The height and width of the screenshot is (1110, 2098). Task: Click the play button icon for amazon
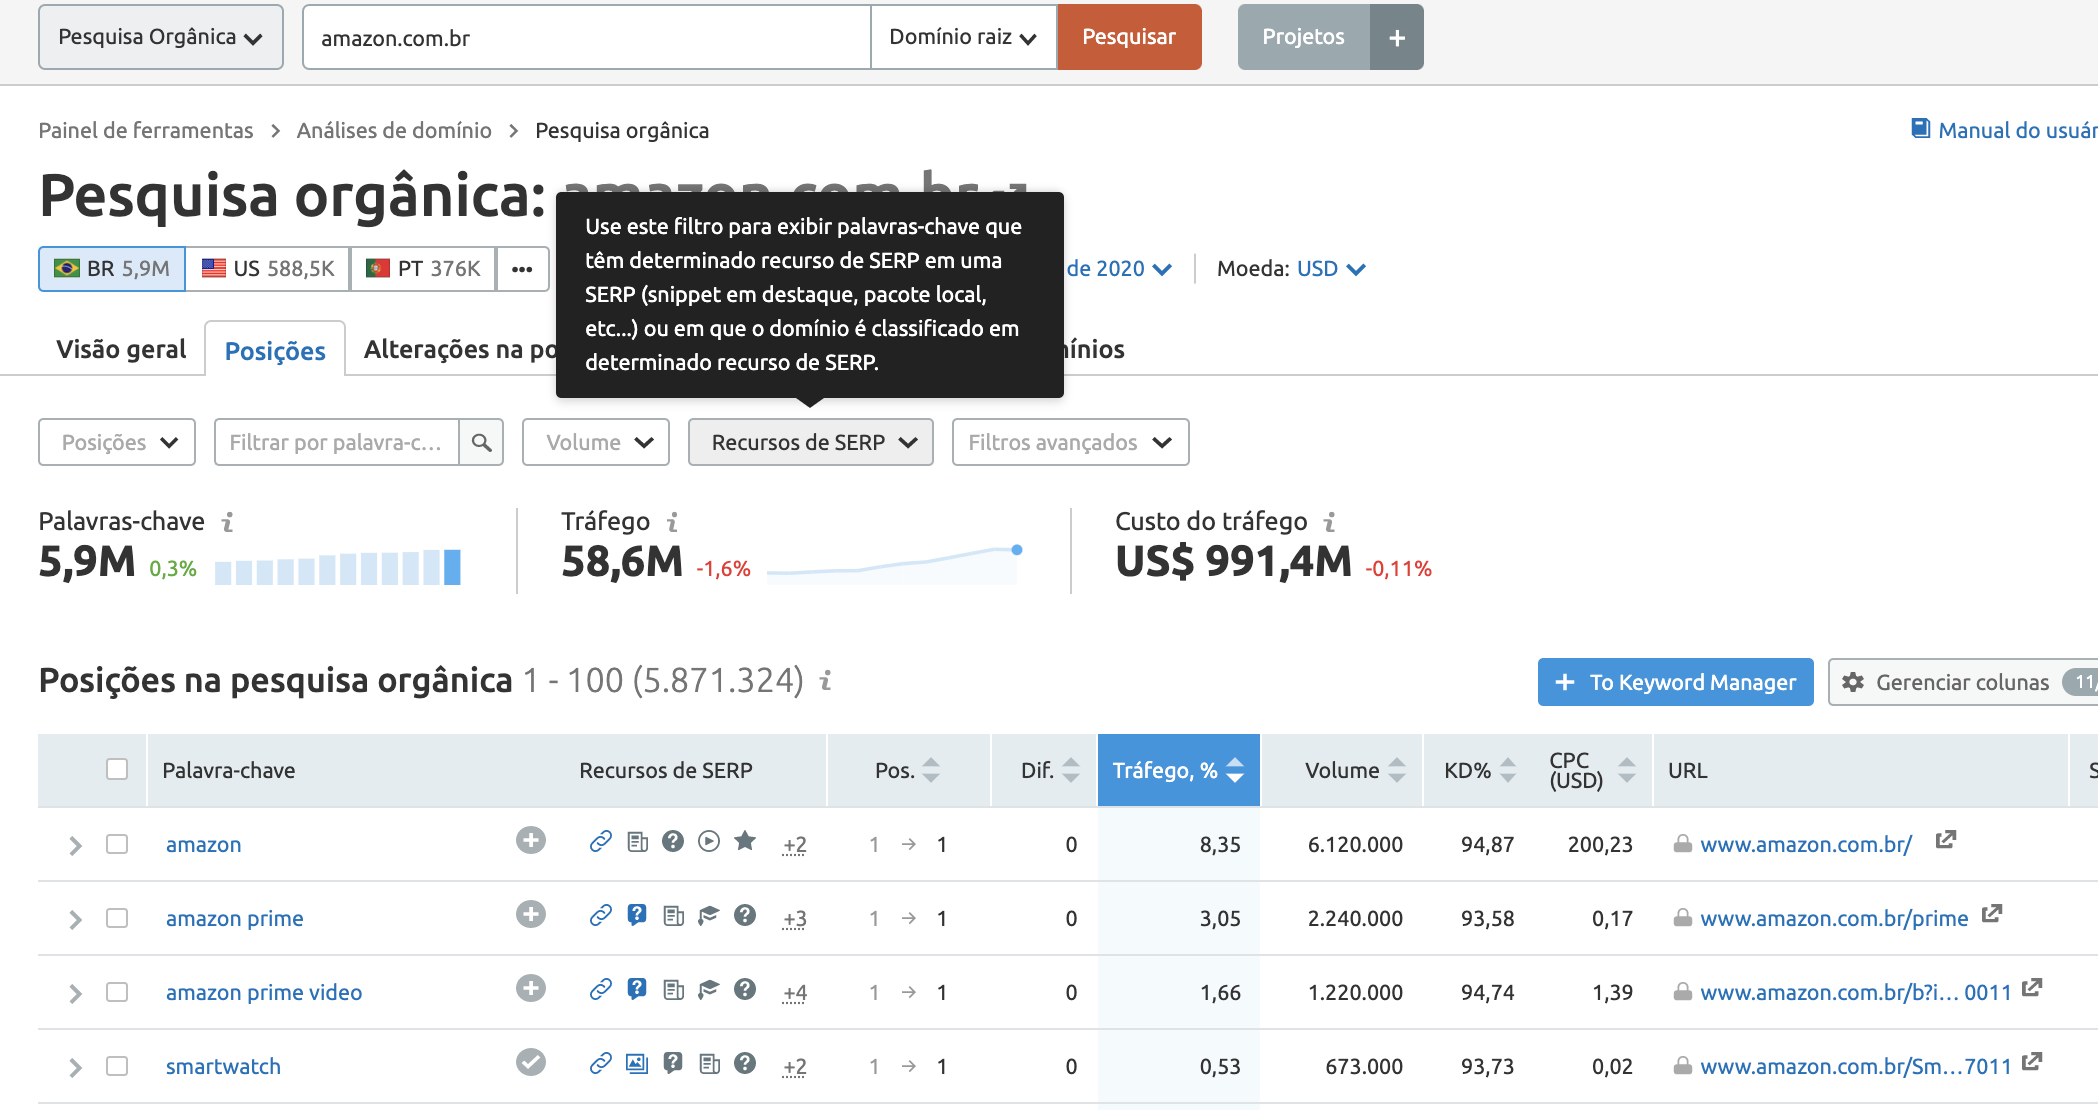click(709, 842)
